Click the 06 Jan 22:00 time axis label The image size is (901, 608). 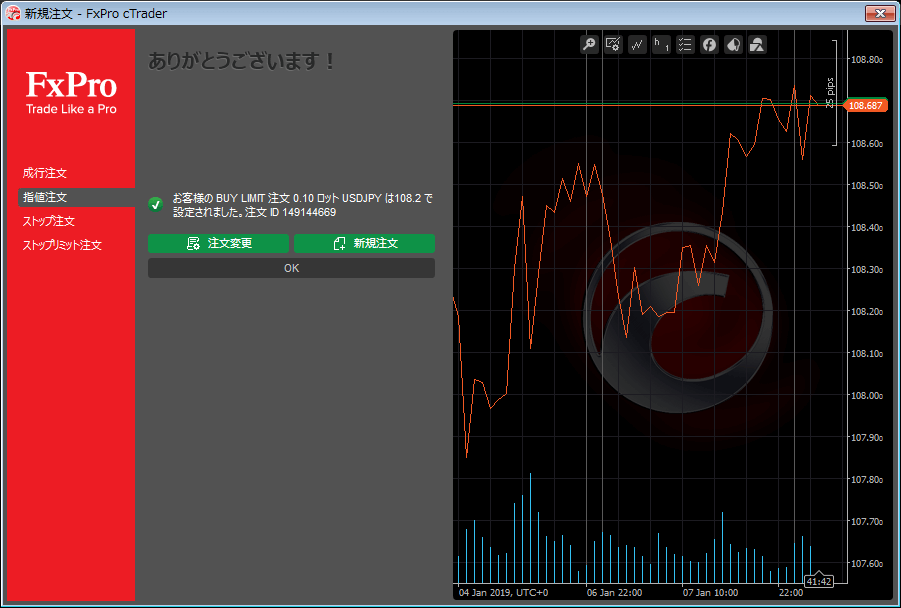tap(614, 592)
